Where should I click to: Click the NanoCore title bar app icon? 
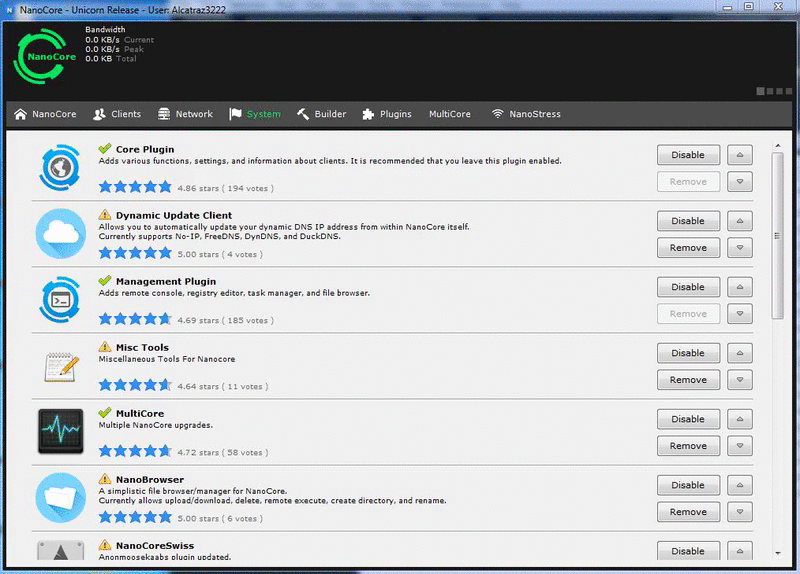coord(10,10)
